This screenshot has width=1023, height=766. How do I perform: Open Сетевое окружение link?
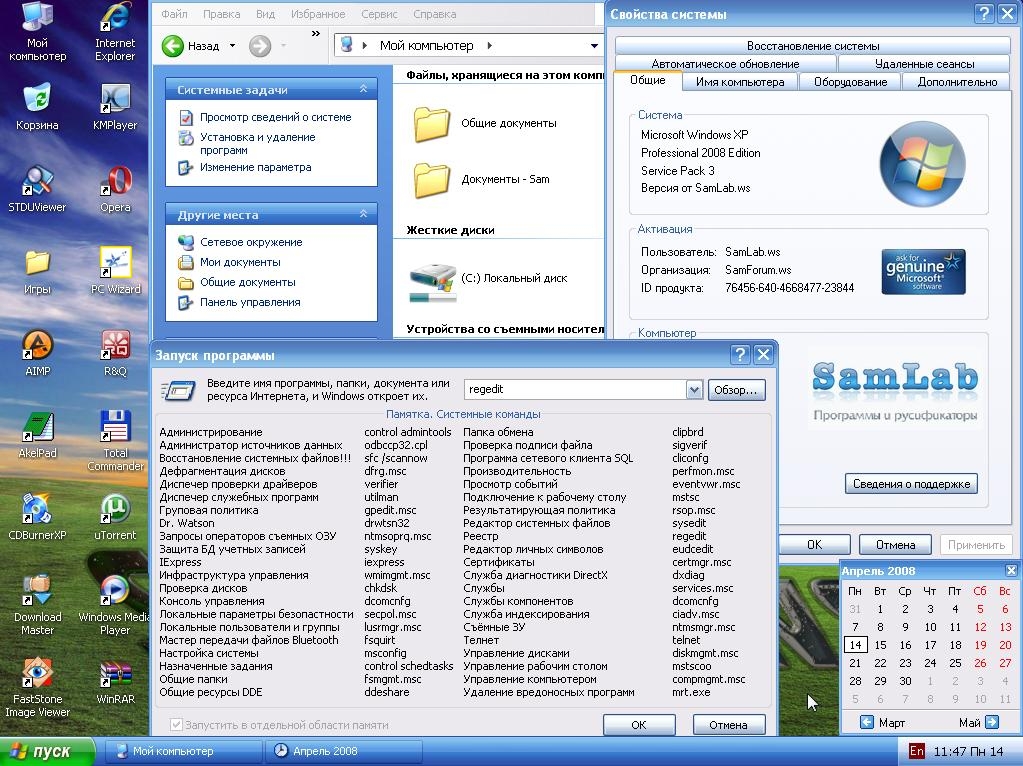pyautogui.click(x=251, y=242)
